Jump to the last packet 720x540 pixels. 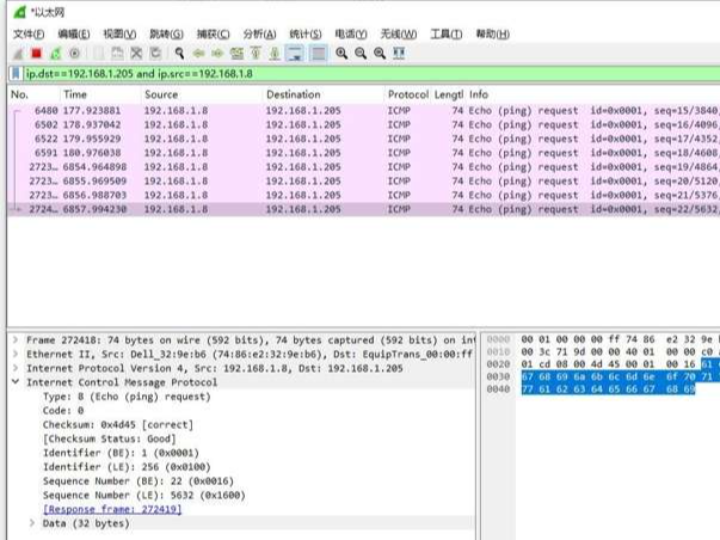coord(275,53)
